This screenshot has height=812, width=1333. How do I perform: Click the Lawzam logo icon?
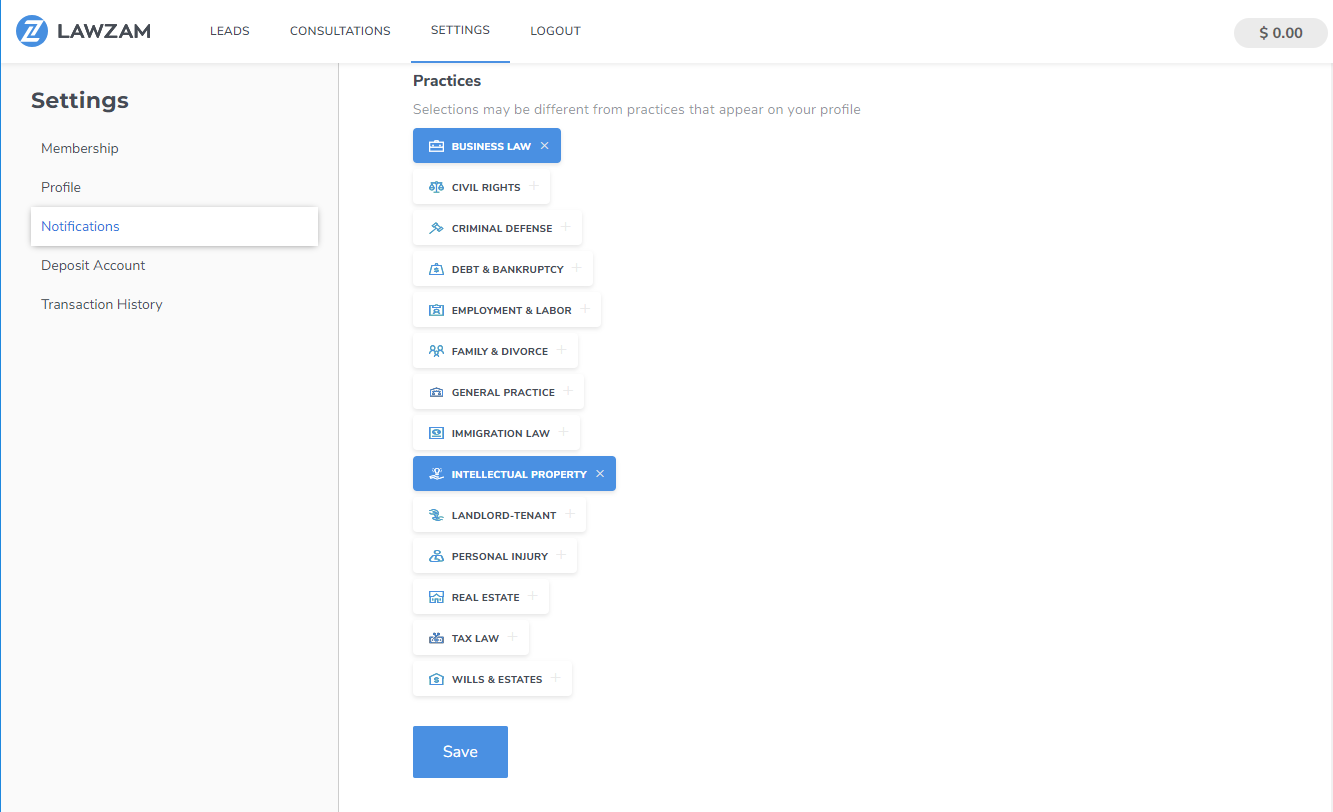(x=32, y=31)
